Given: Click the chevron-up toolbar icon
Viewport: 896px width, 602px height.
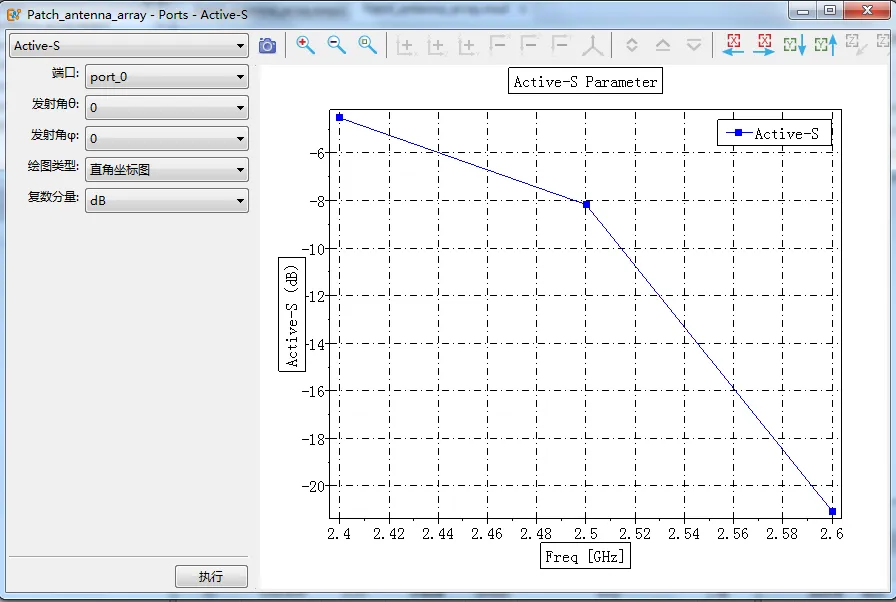Looking at the screenshot, I should pos(662,46).
